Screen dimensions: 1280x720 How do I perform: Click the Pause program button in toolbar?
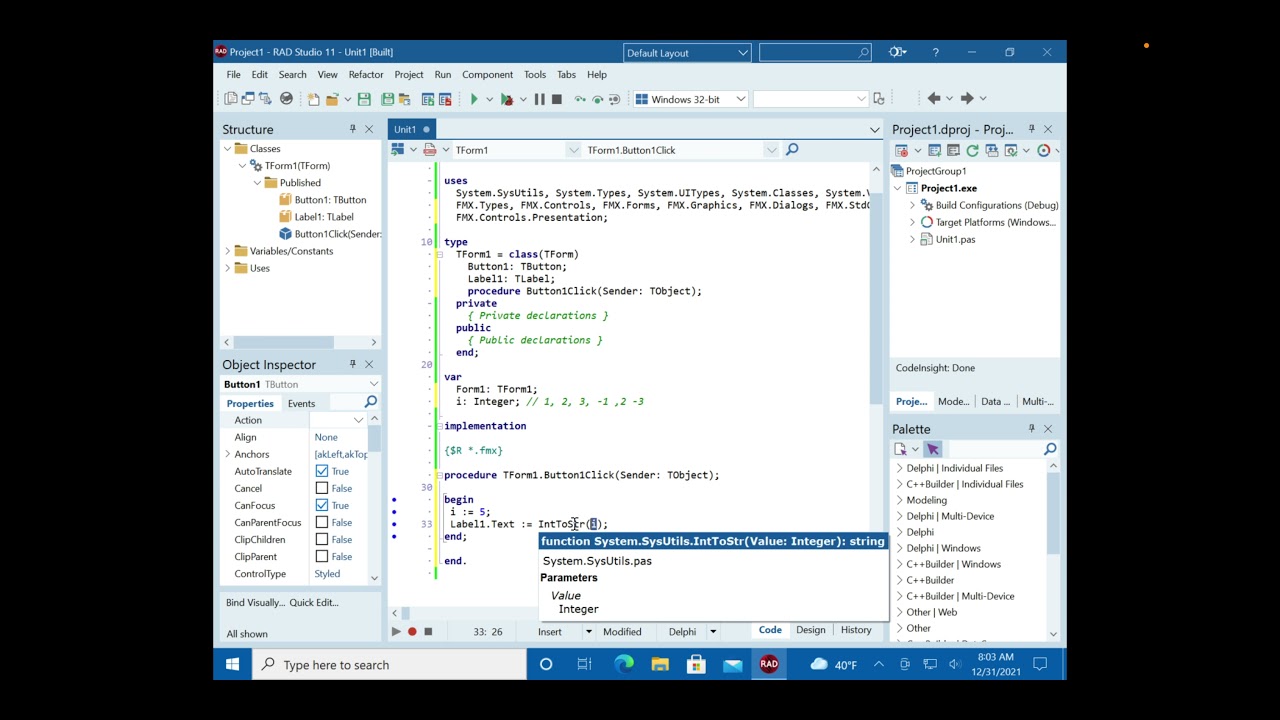(540, 99)
